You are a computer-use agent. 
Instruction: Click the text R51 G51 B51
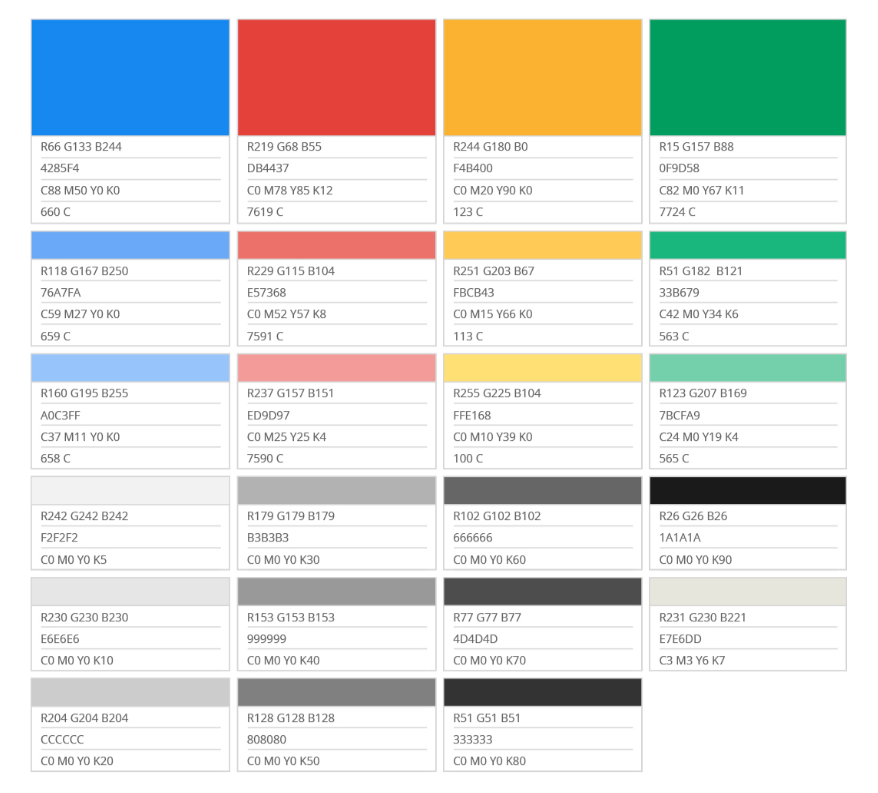click(x=487, y=718)
